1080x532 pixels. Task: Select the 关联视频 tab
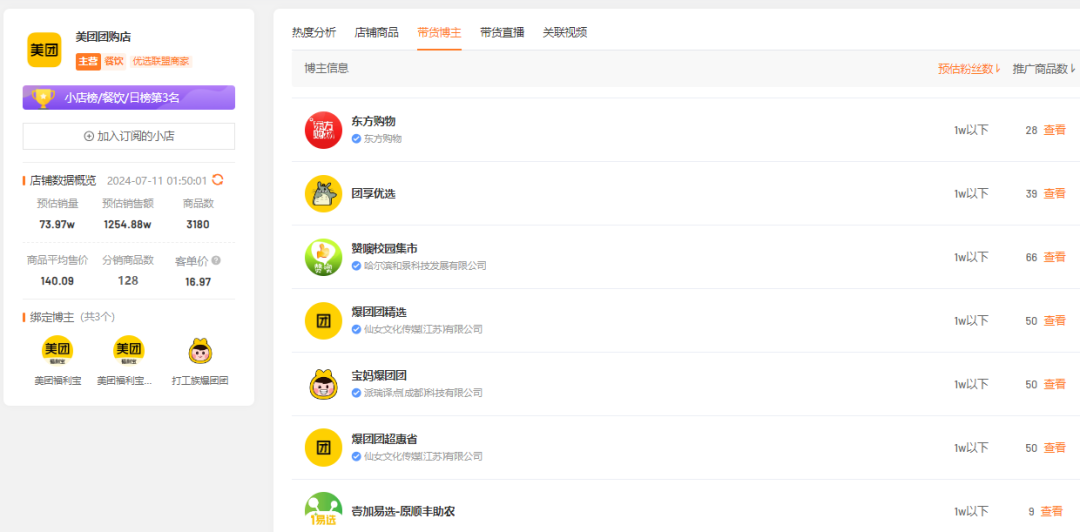[565, 32]
